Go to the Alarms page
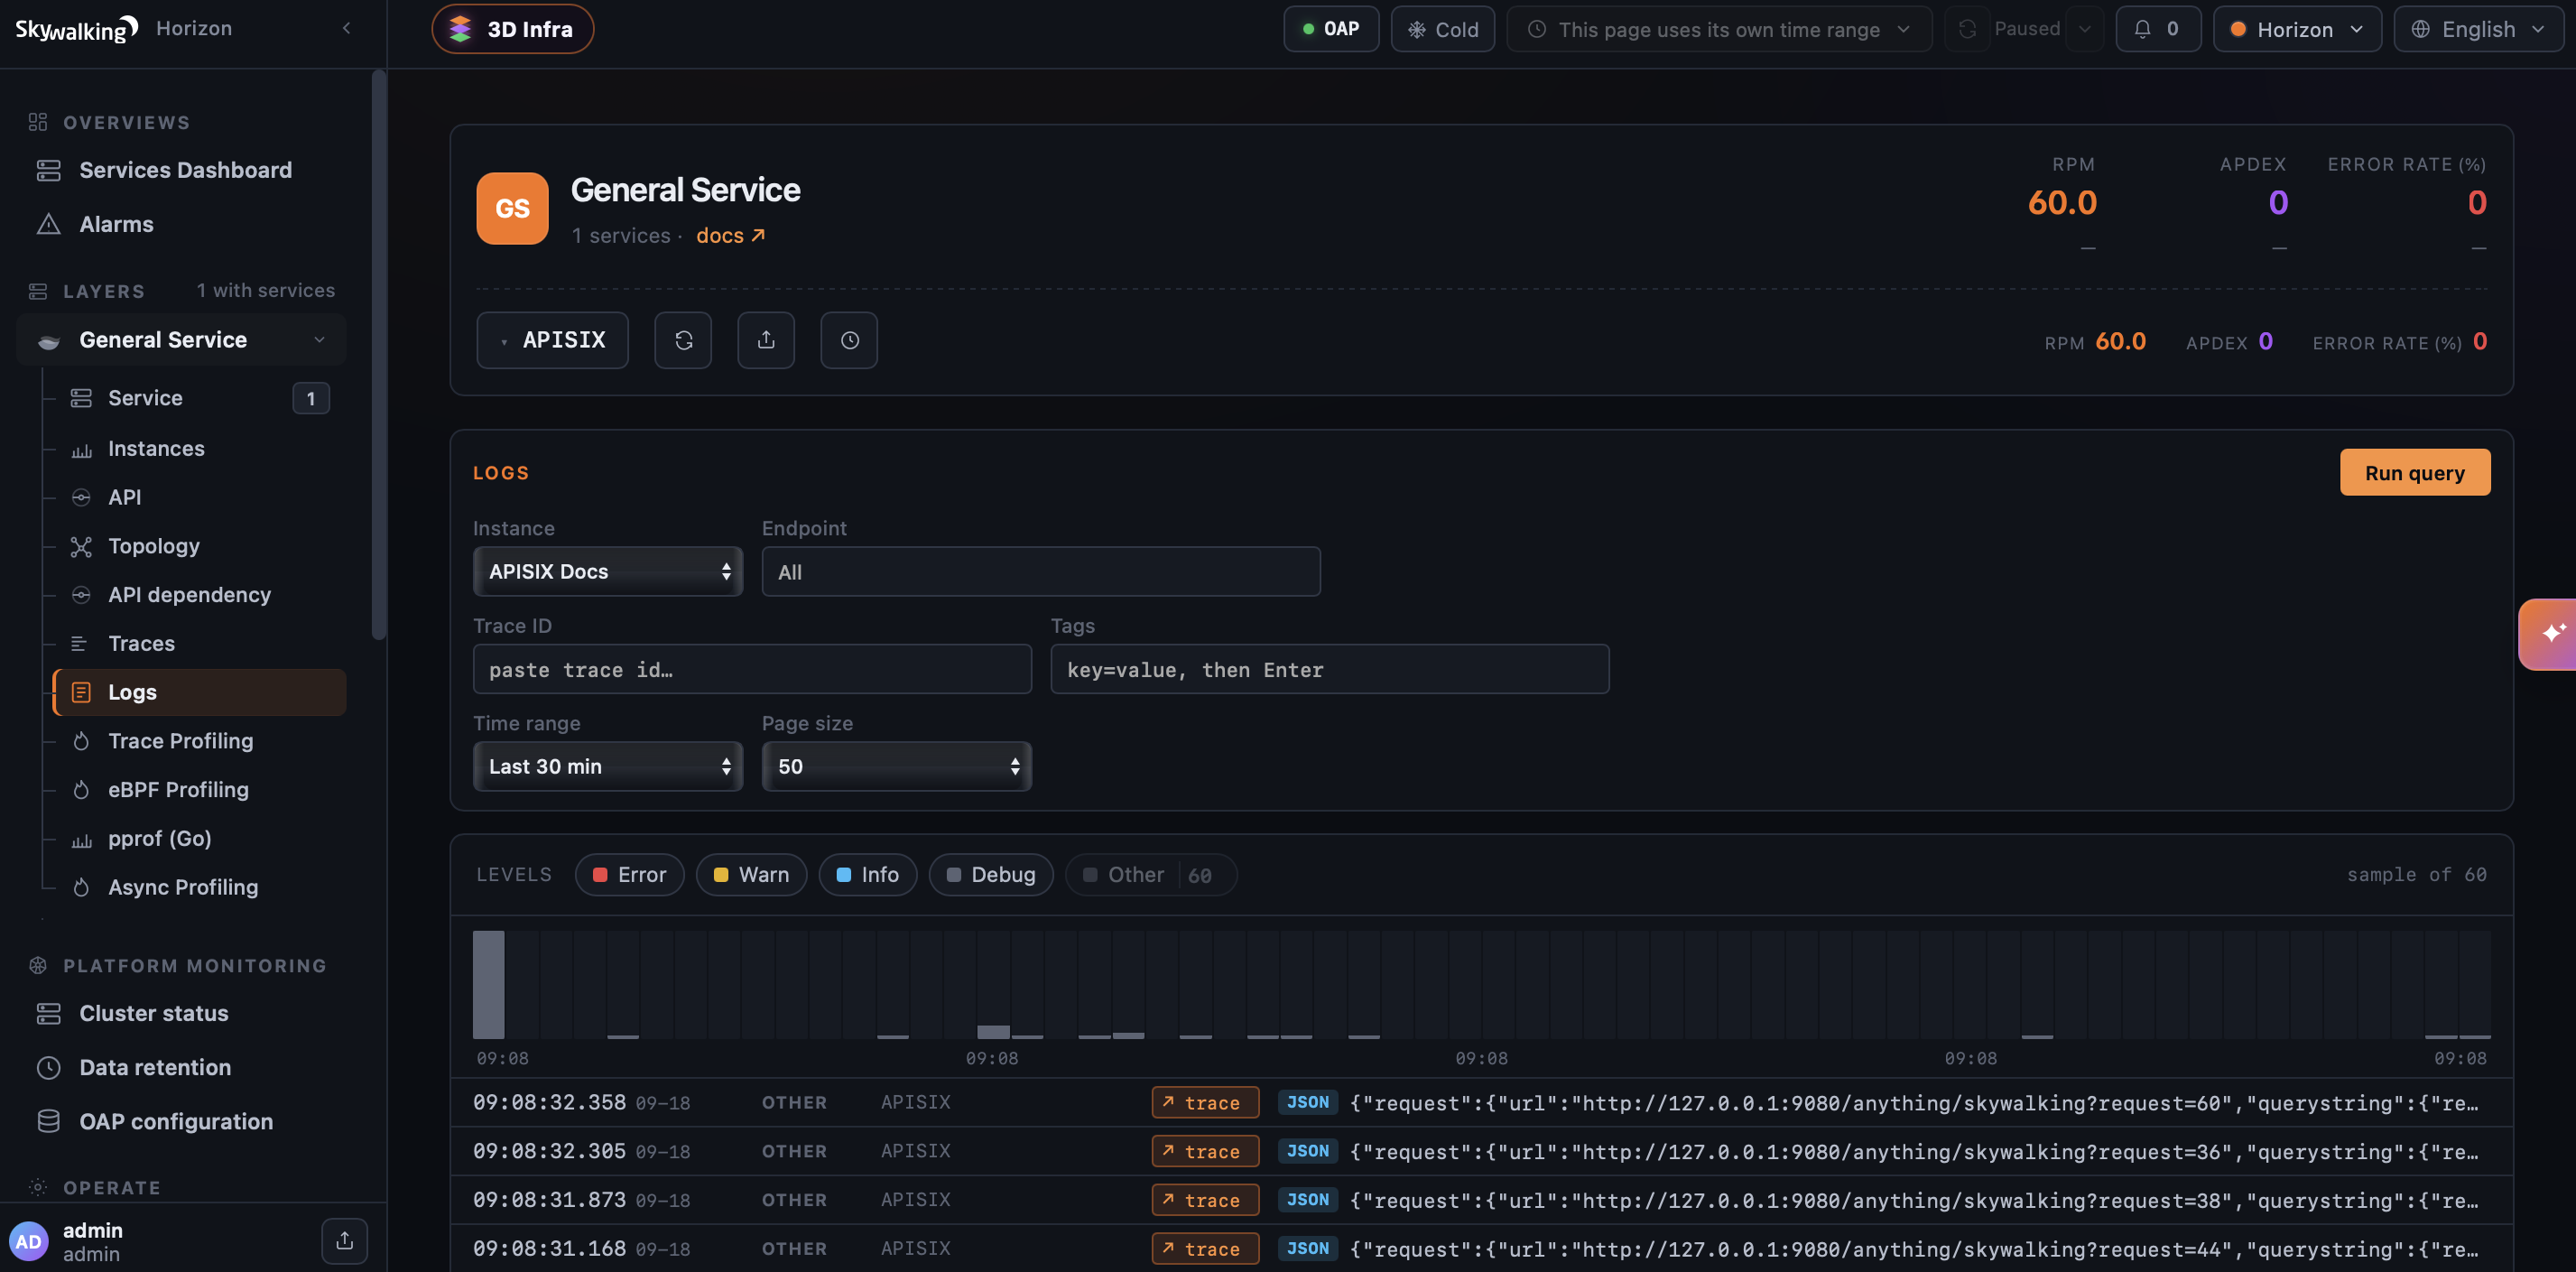This screenshot has height=1272, width=2576. coord(116,224)
